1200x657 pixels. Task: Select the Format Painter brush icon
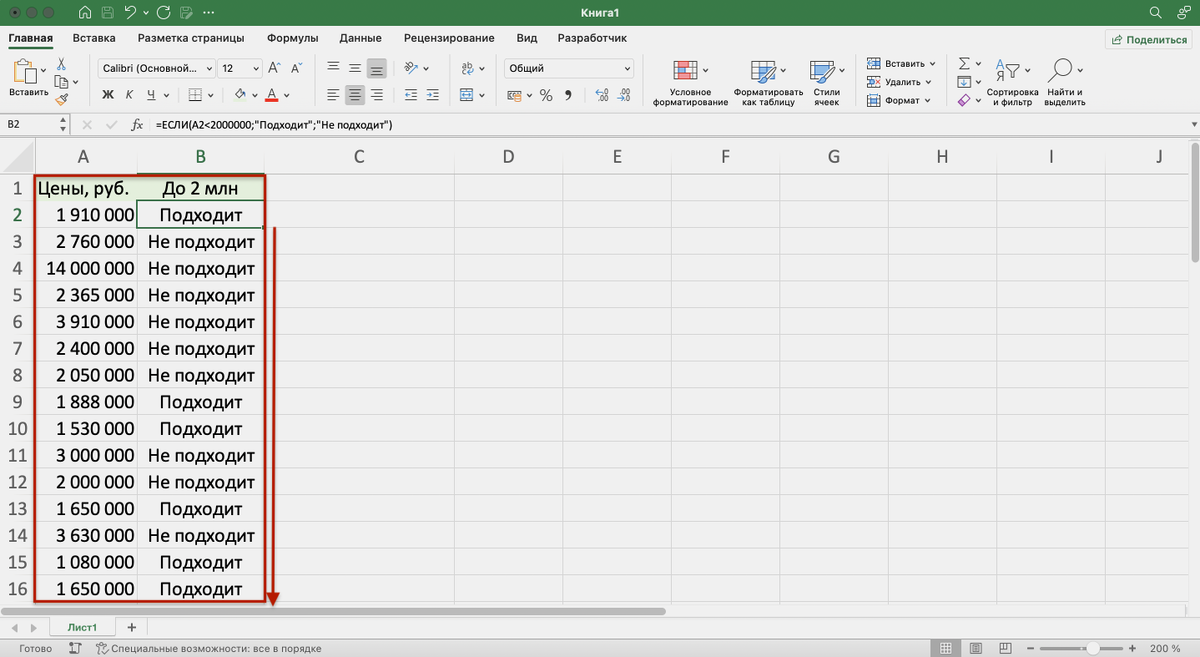pyautogui.click(x=61, y=99)
